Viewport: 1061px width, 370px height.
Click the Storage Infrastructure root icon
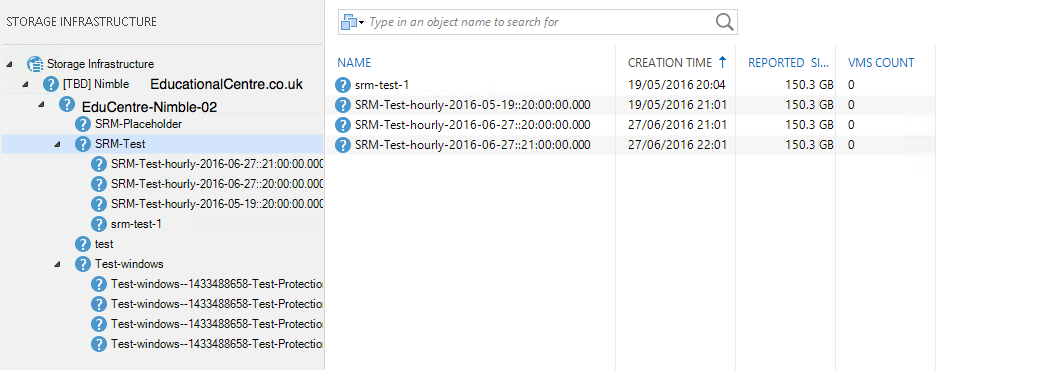(x=35, y=64)
